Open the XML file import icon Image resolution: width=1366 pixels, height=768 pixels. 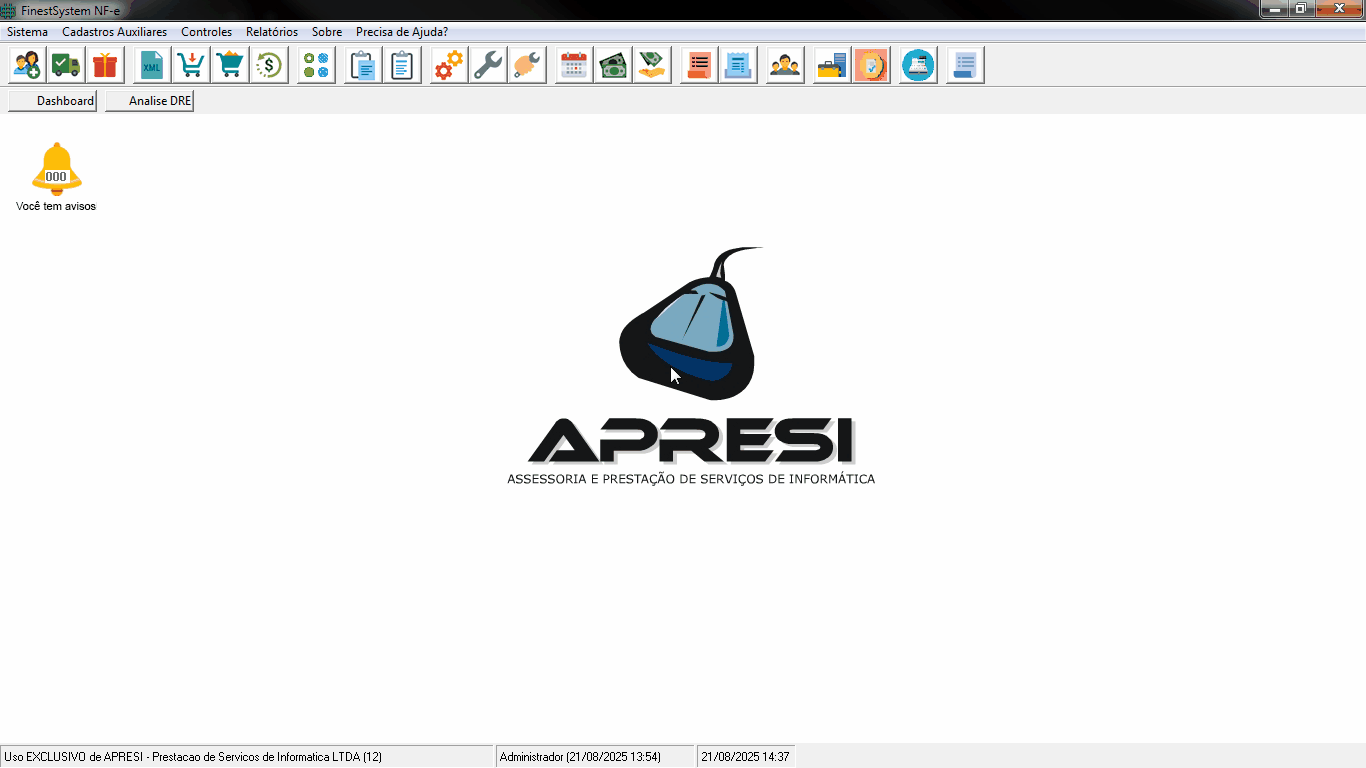(152, 66)
